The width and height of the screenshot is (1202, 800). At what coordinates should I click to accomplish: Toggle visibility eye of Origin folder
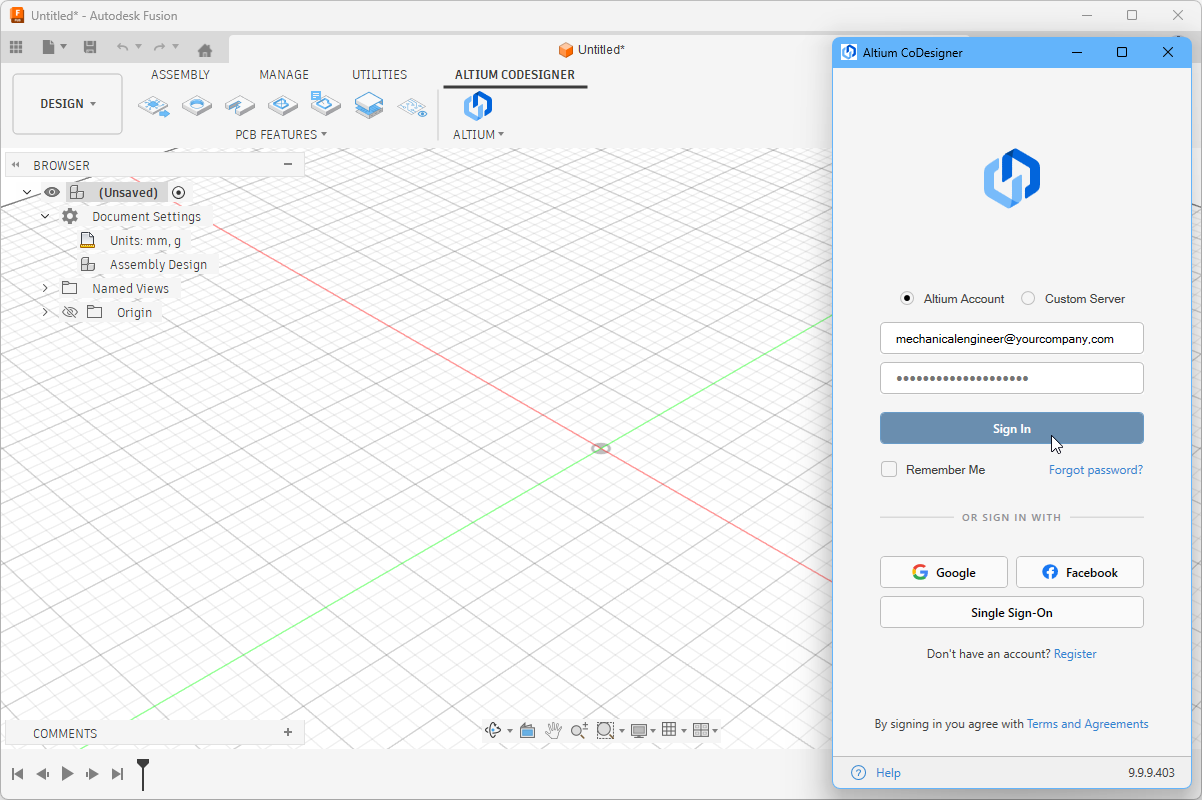[x=70, y=312]
